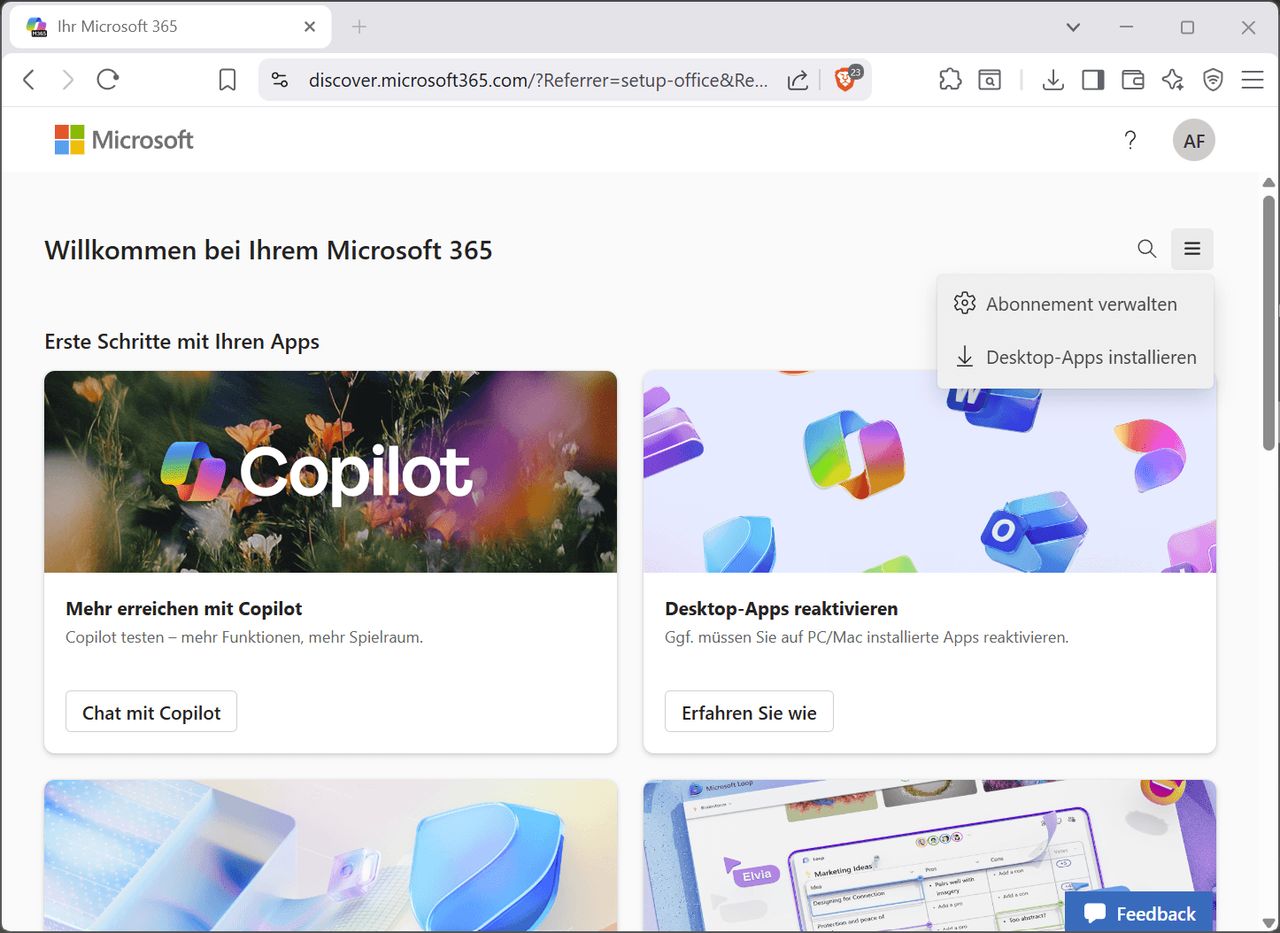Bookmark this page with bookmark icon
The height and width of the screenshot is (933, 1280).
228,80
